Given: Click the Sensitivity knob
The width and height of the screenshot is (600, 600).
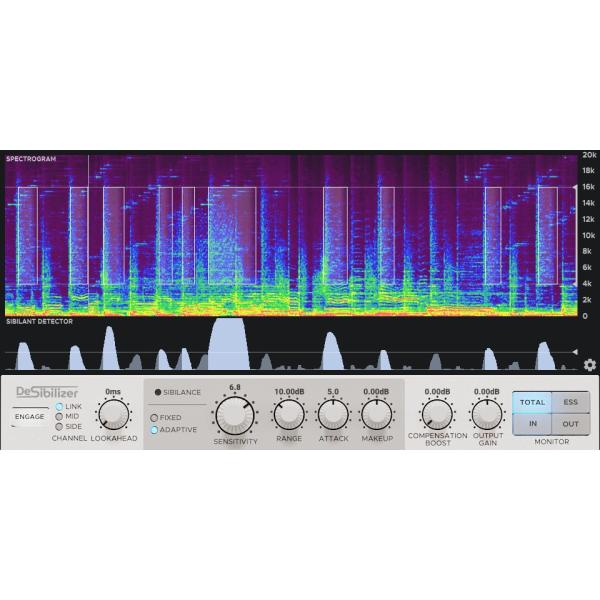Looking at the screenshot, I should [234, 415].
